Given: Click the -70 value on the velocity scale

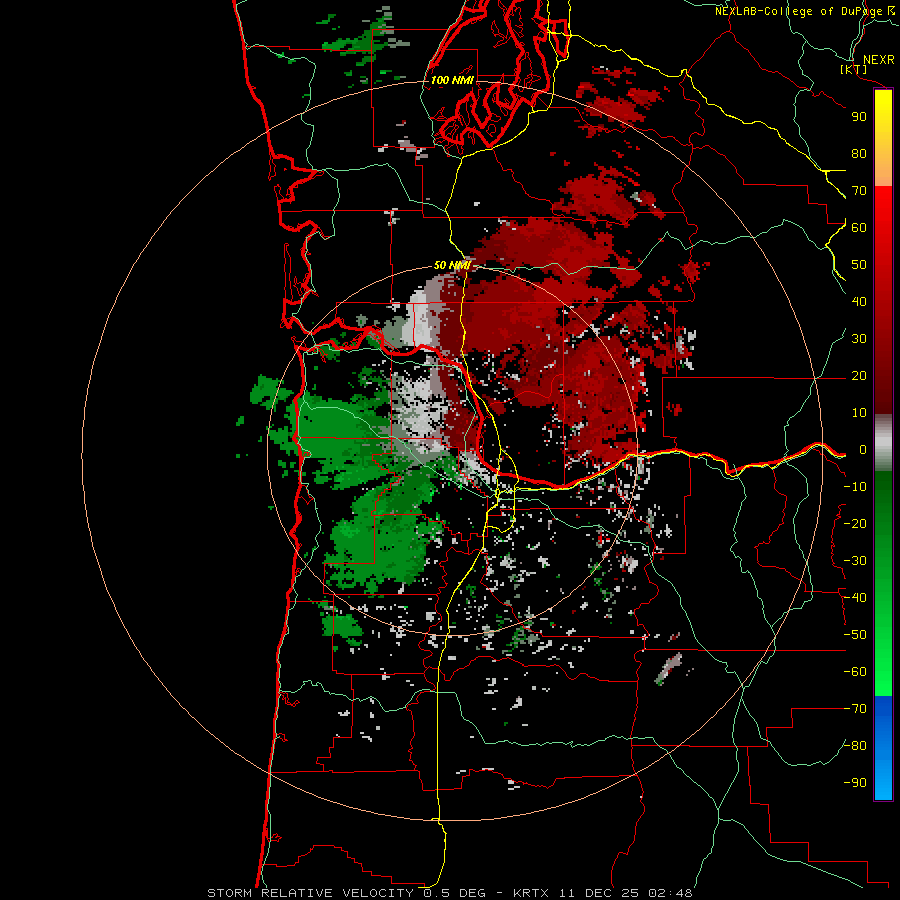Looking at the screenshot, I should pyautogui.click(x=855, y=709).
